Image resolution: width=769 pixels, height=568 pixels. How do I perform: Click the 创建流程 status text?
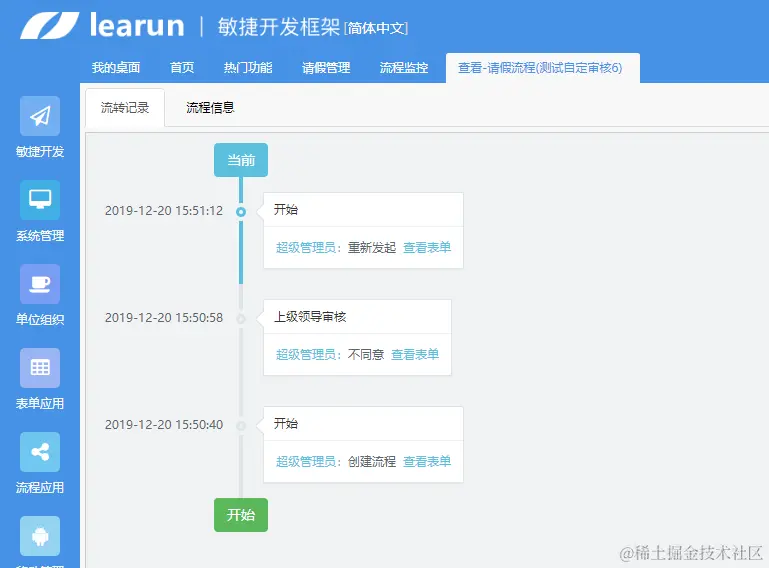coord(372,461)
